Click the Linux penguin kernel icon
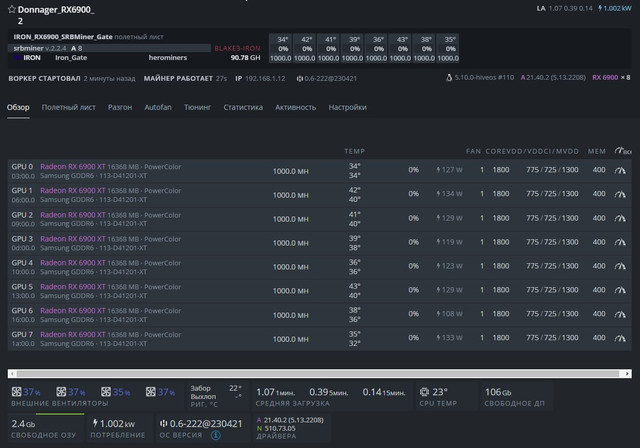Screen dimensions: 640x448 point(449,77)
